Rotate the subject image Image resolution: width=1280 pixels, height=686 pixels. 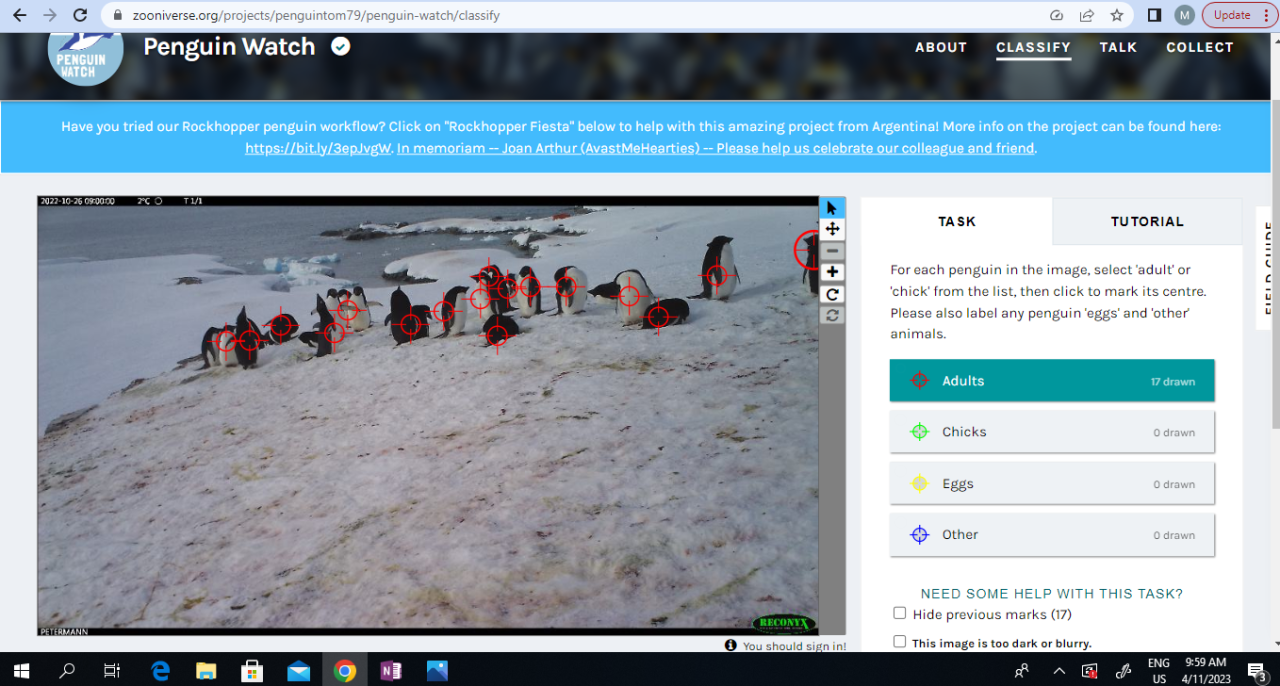[832, 294]
